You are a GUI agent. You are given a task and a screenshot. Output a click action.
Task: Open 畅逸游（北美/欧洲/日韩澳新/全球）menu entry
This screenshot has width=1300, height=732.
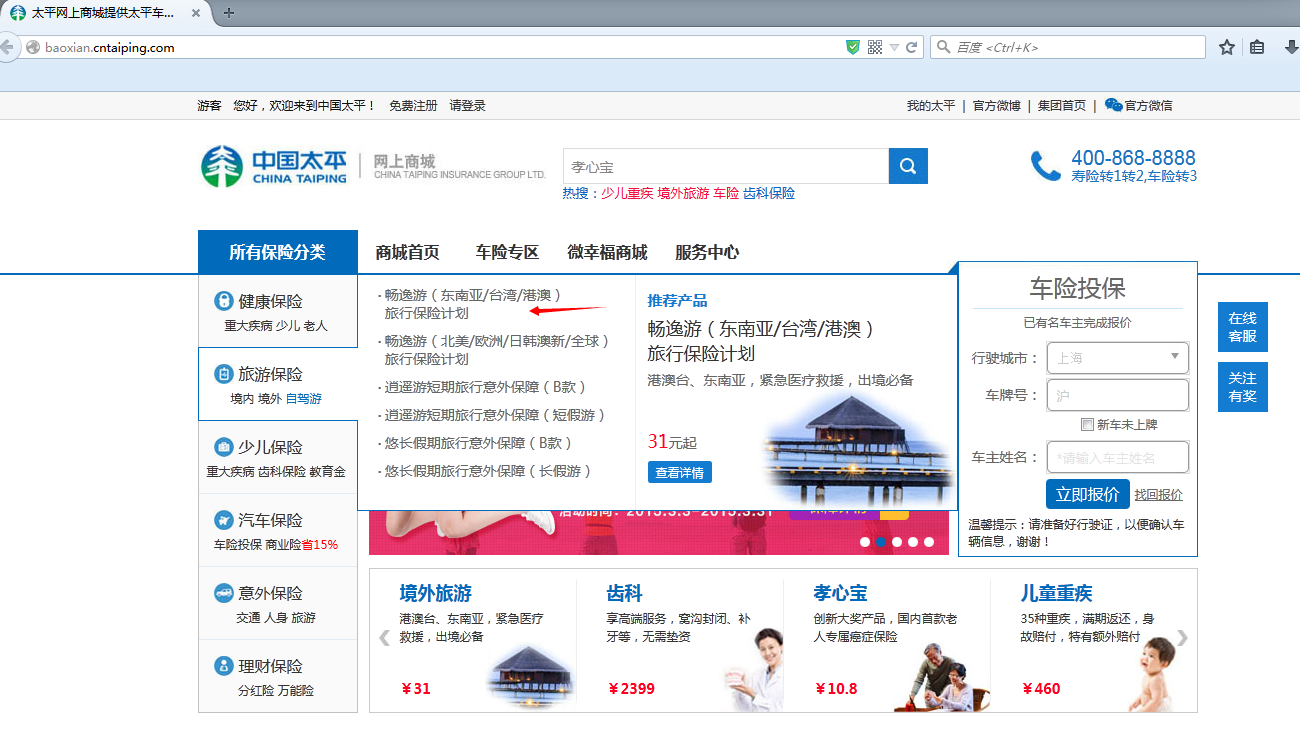pyautogui.click(x=497, y=350)
